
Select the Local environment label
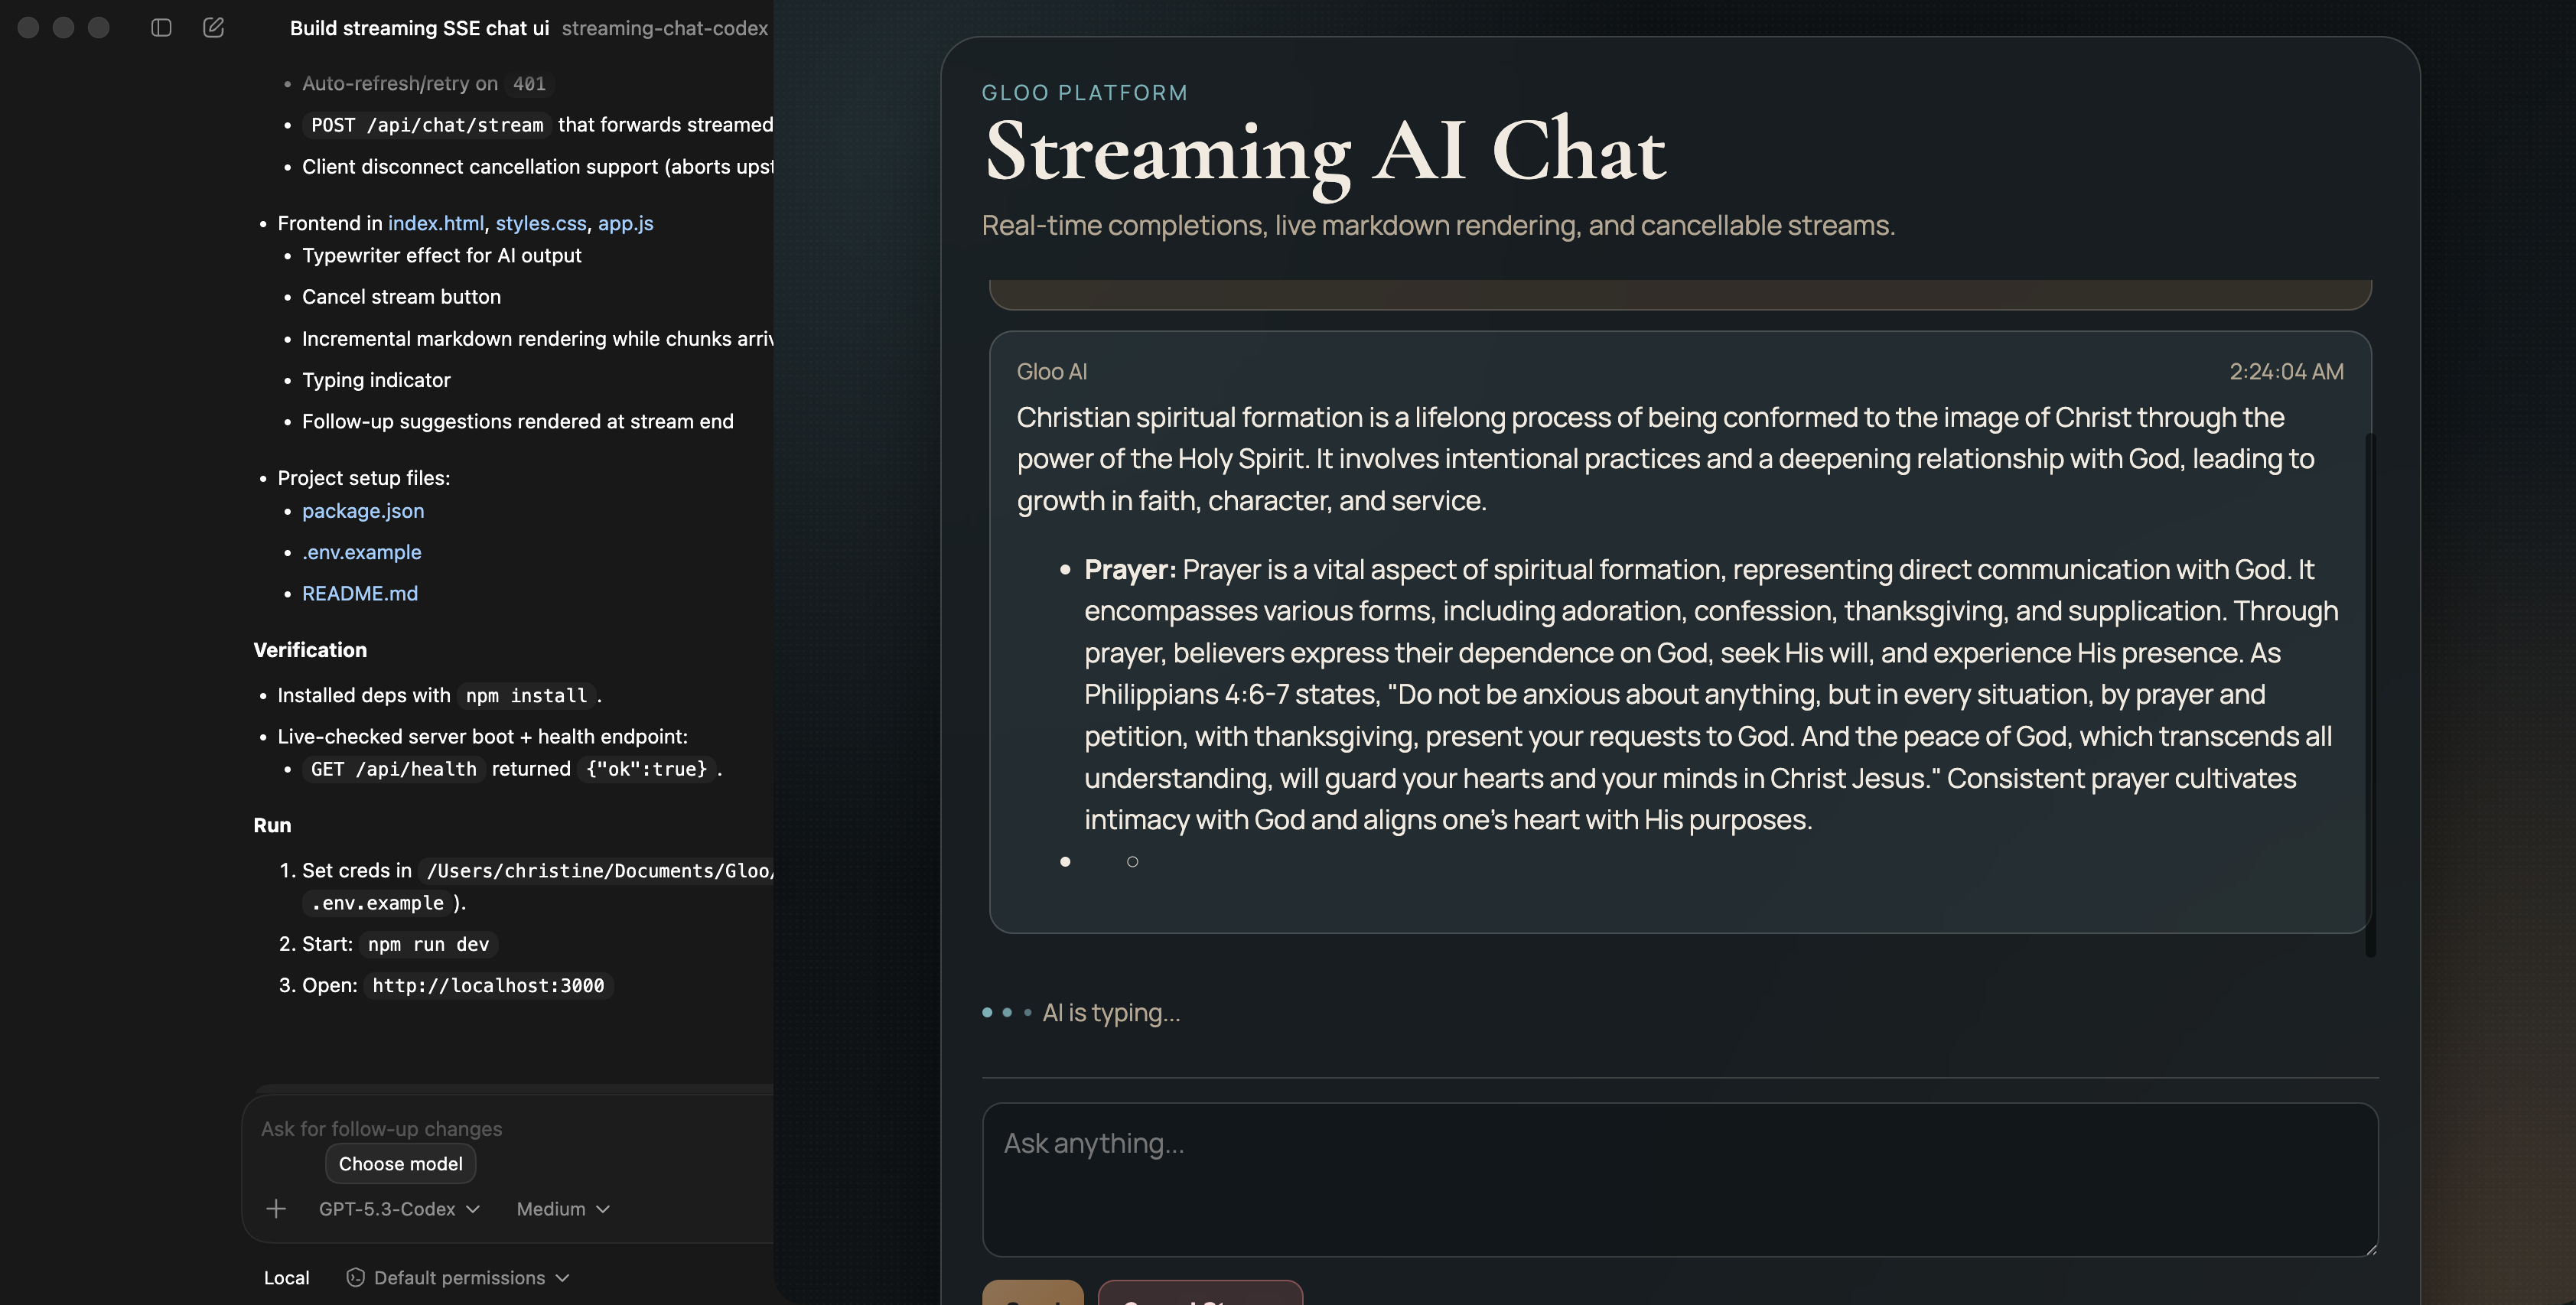286,1277
